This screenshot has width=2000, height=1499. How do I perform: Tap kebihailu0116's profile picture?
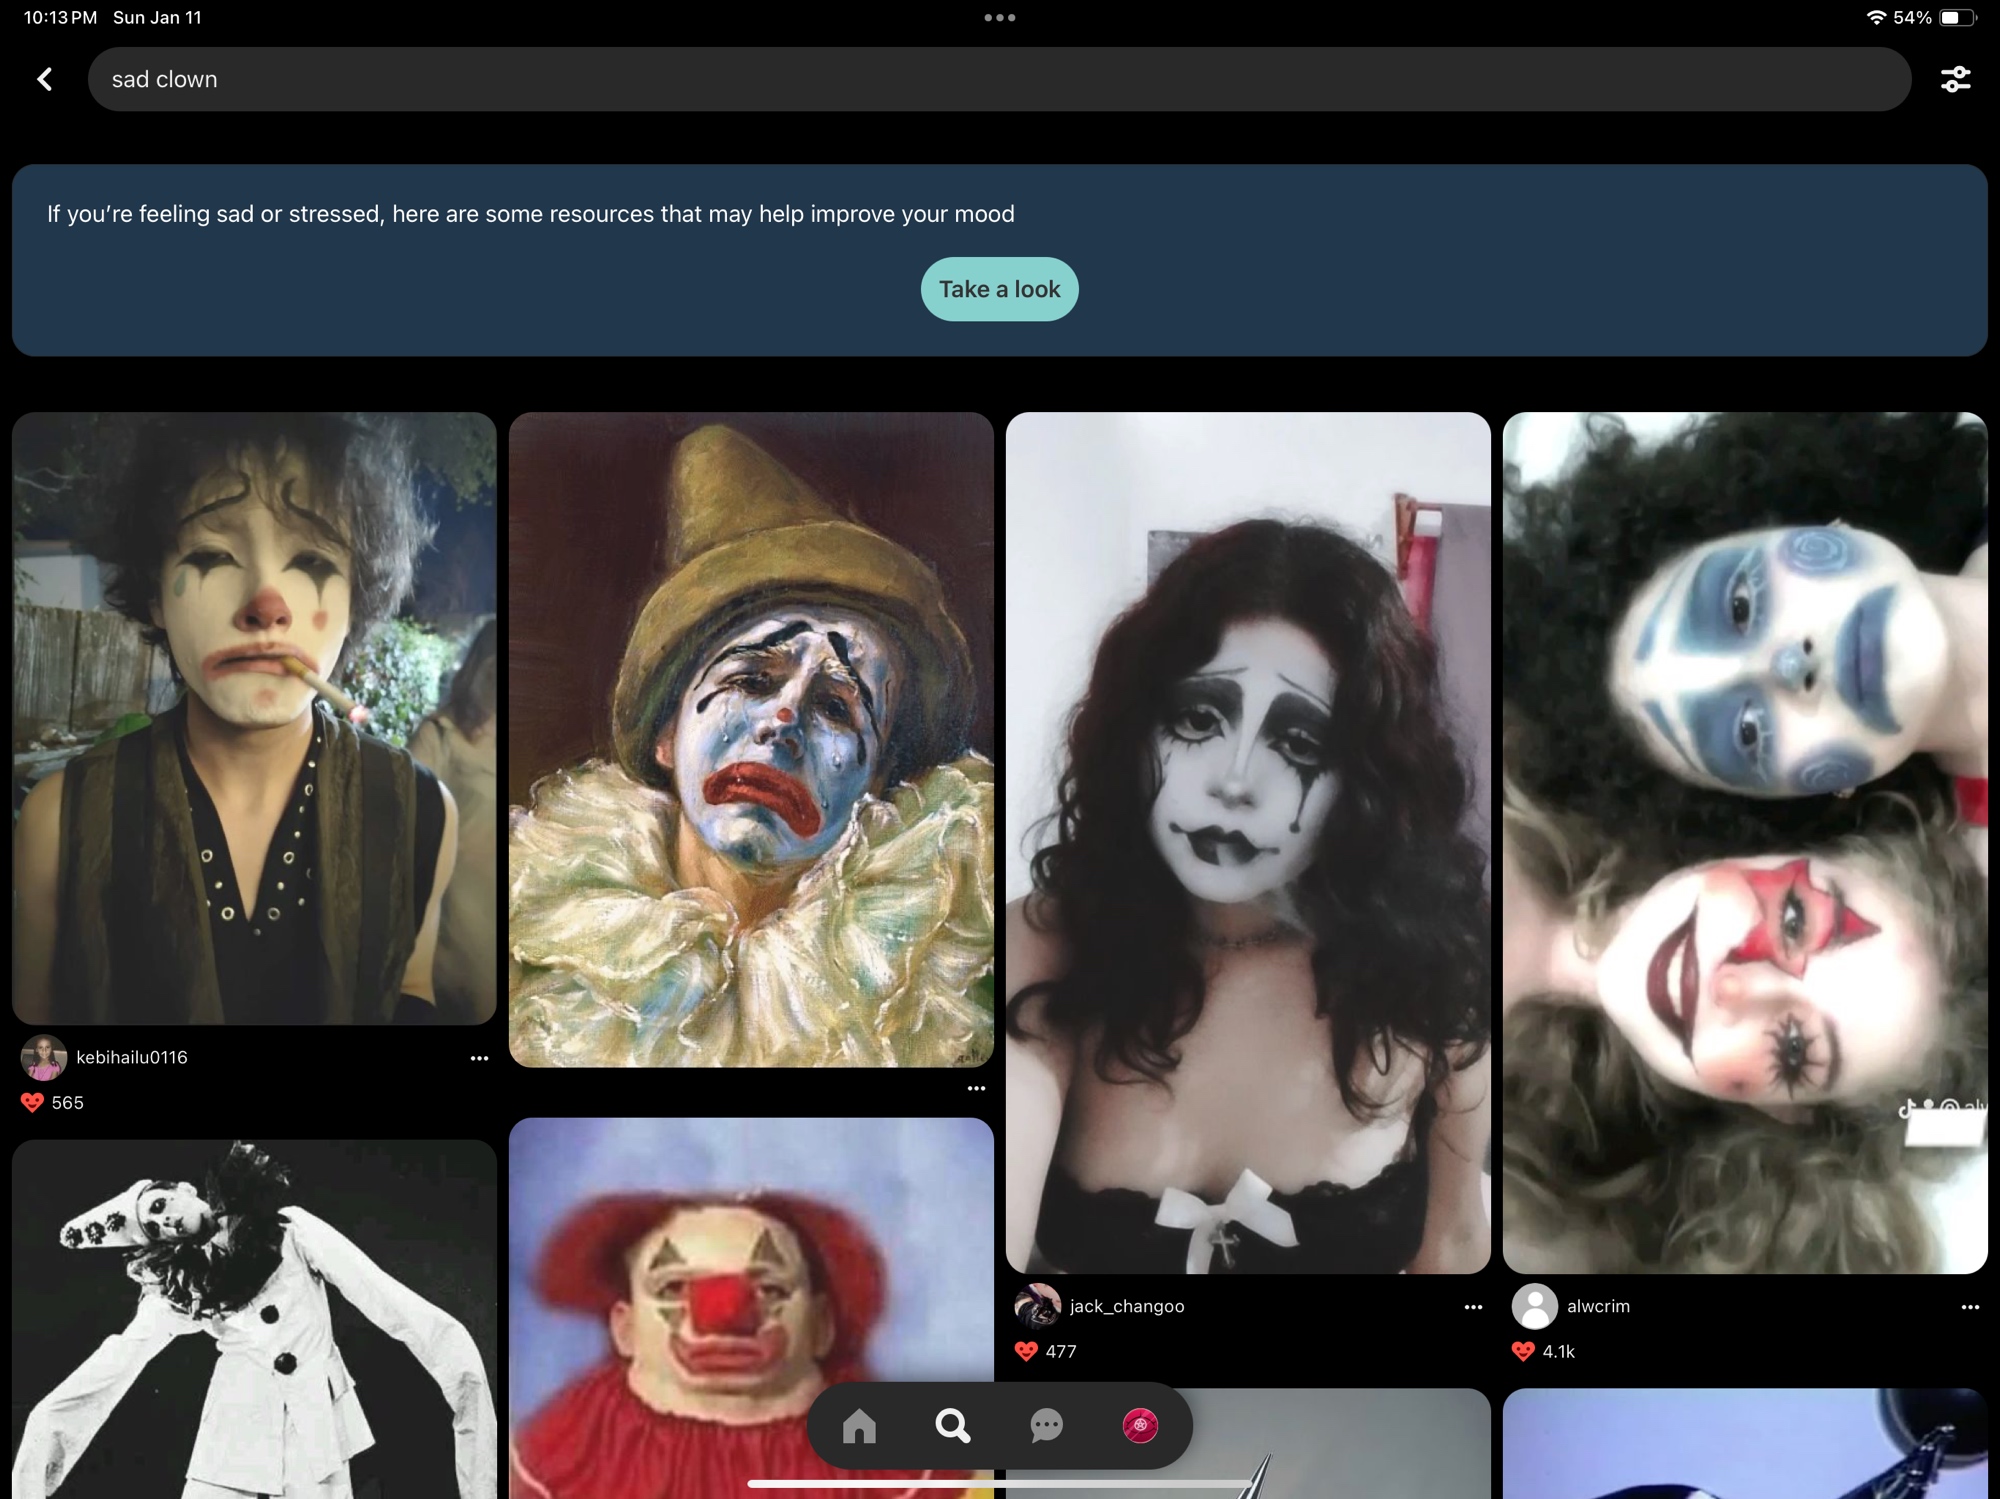44,1058
